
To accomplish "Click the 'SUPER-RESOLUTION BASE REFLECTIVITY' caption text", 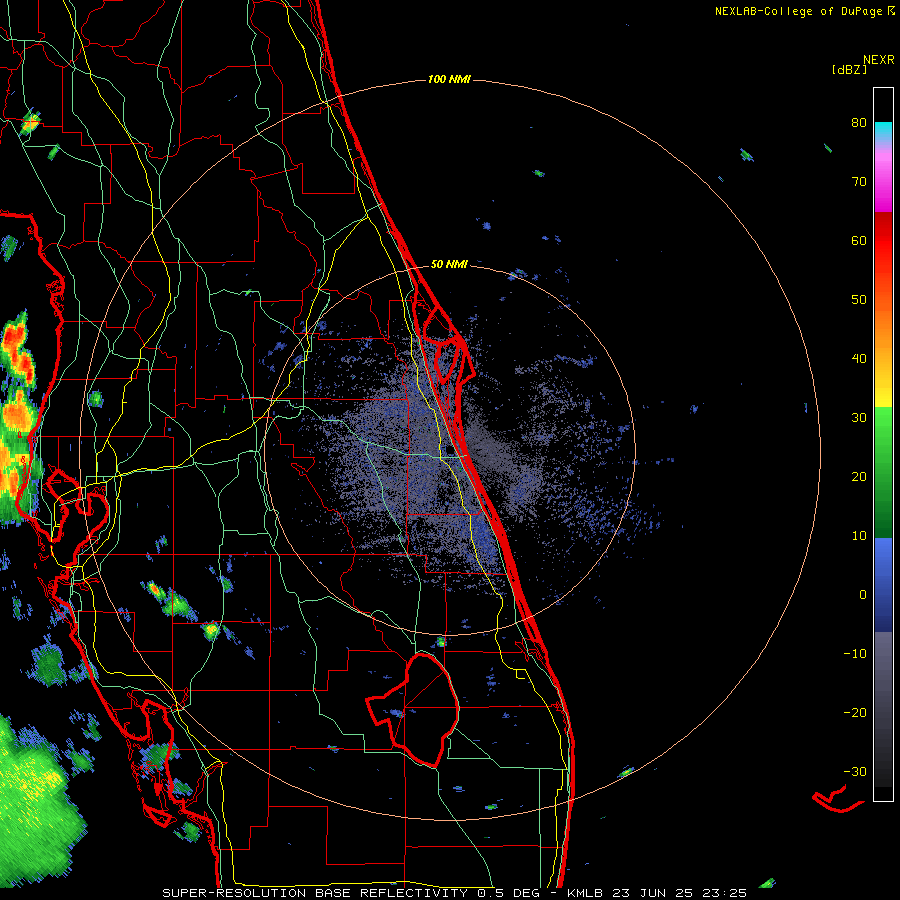I will pyautogui.click(x=315, y=893).
